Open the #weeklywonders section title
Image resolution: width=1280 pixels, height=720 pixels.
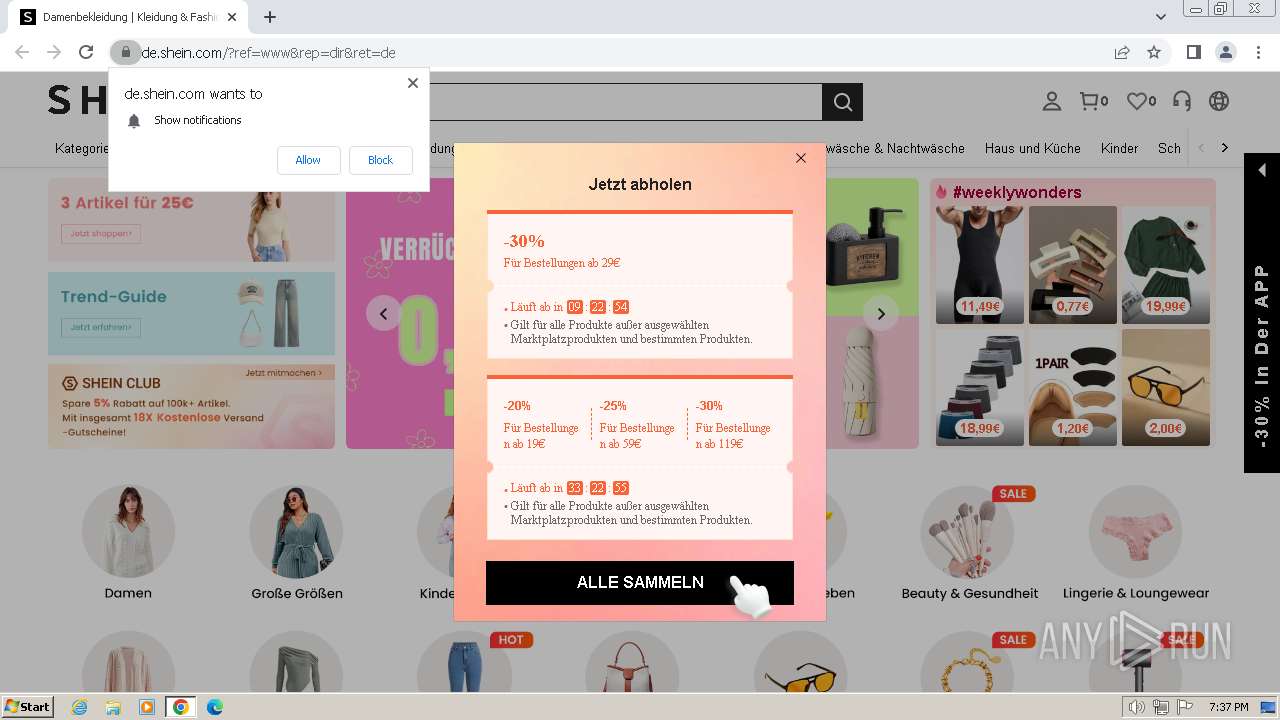click(1016, 192)
